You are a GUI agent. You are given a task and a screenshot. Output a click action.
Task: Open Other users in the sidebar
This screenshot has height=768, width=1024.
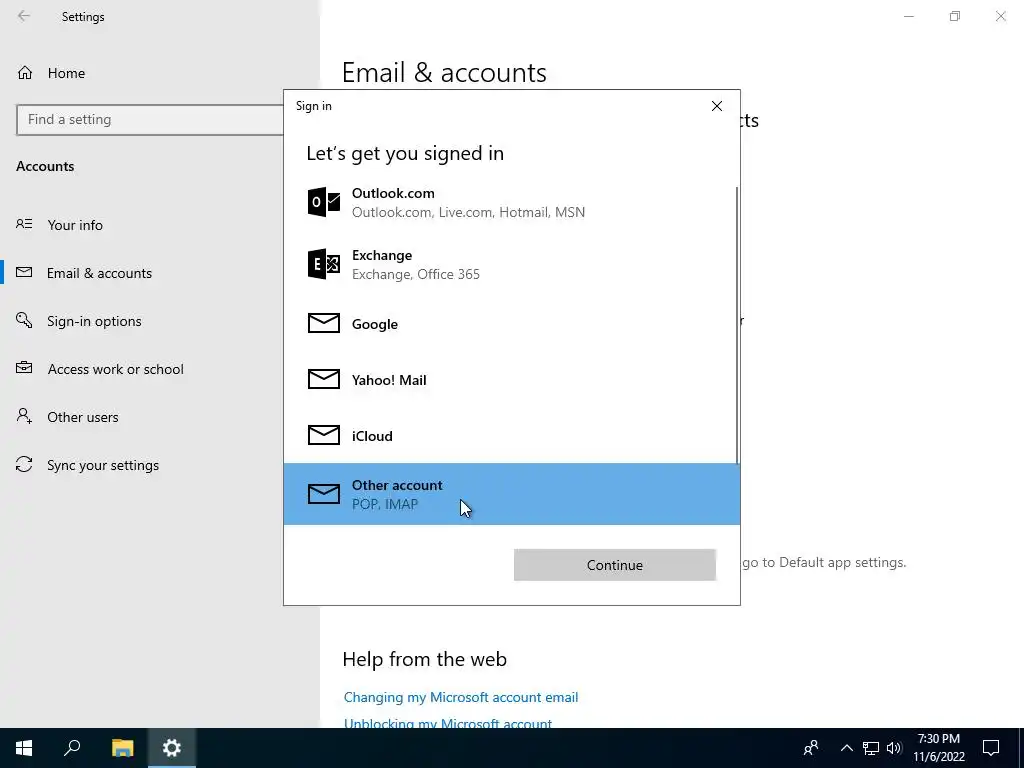tap(82, 417)
